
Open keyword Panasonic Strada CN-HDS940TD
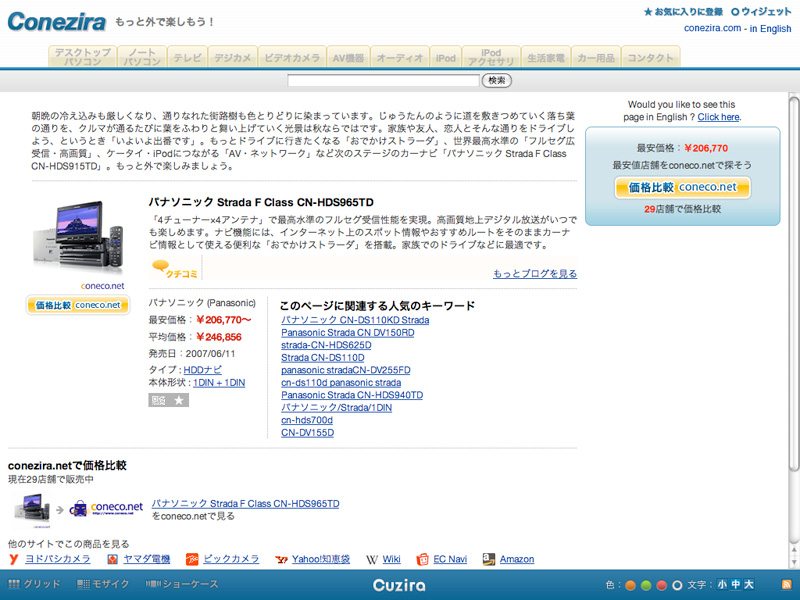click(x=352, y=395)
